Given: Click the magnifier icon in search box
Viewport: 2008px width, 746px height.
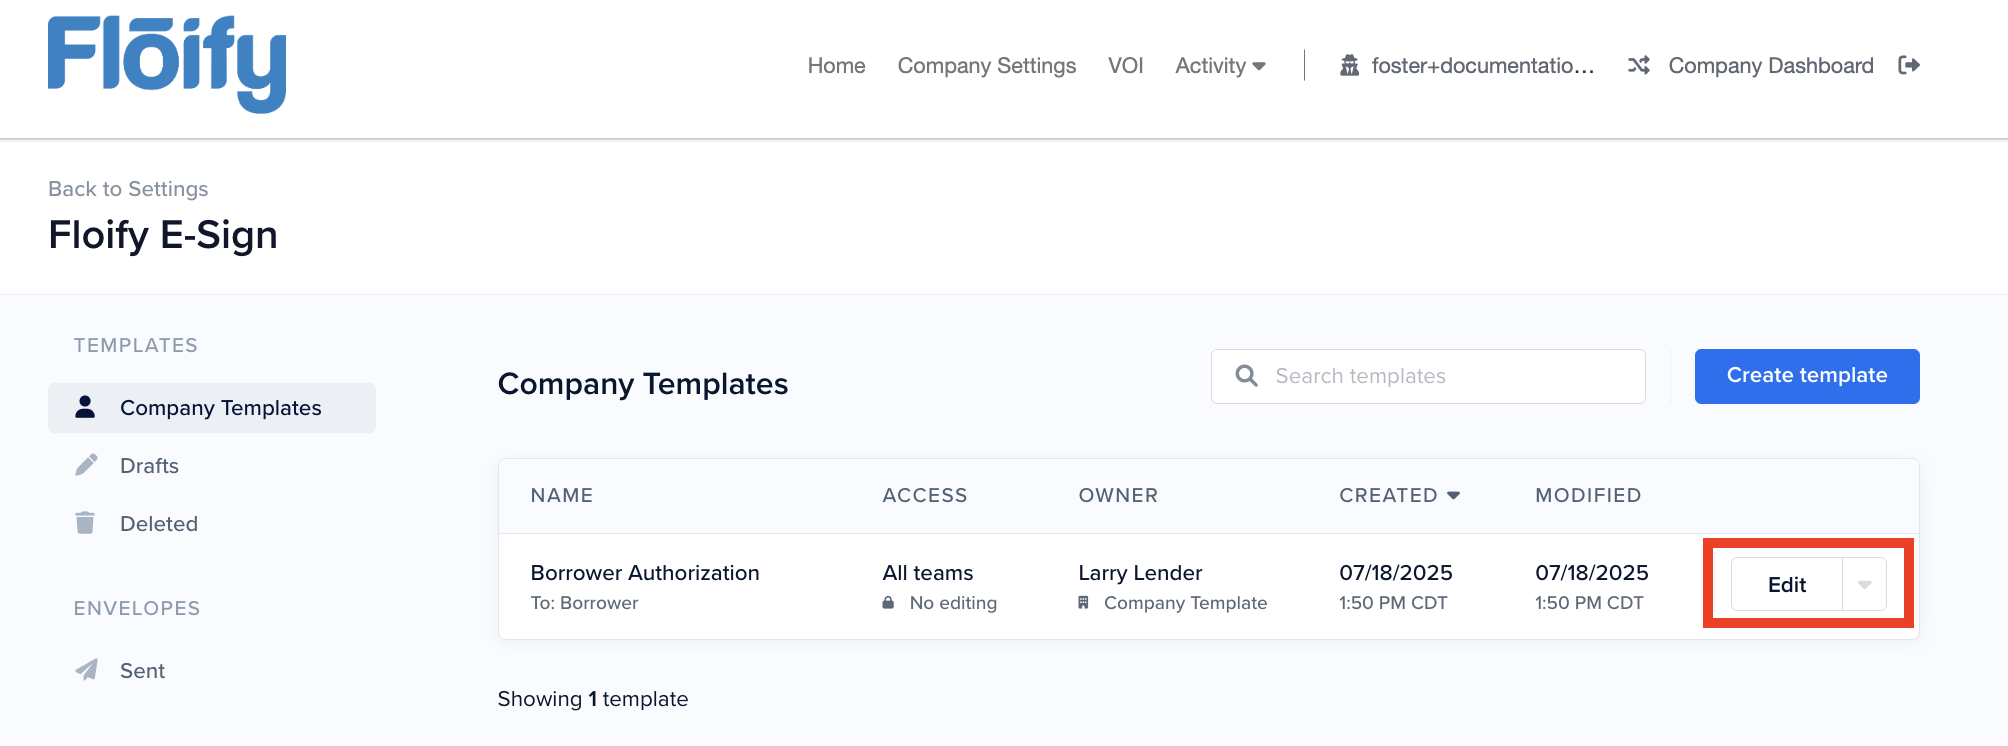Looking at the screenshot, I should pos(1246,376).
